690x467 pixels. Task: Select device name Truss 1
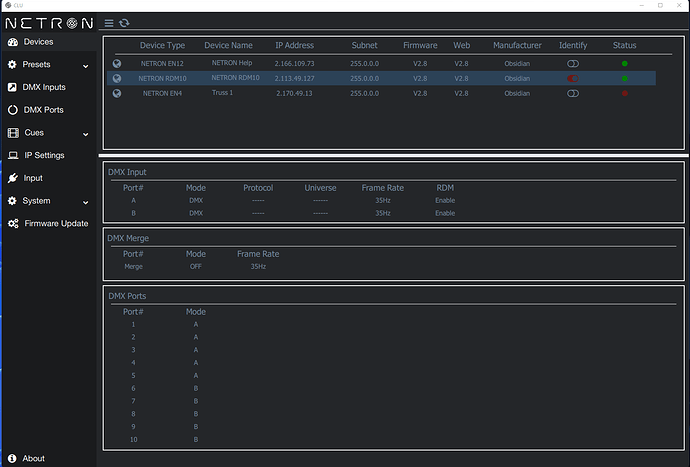tap(222, 93)
